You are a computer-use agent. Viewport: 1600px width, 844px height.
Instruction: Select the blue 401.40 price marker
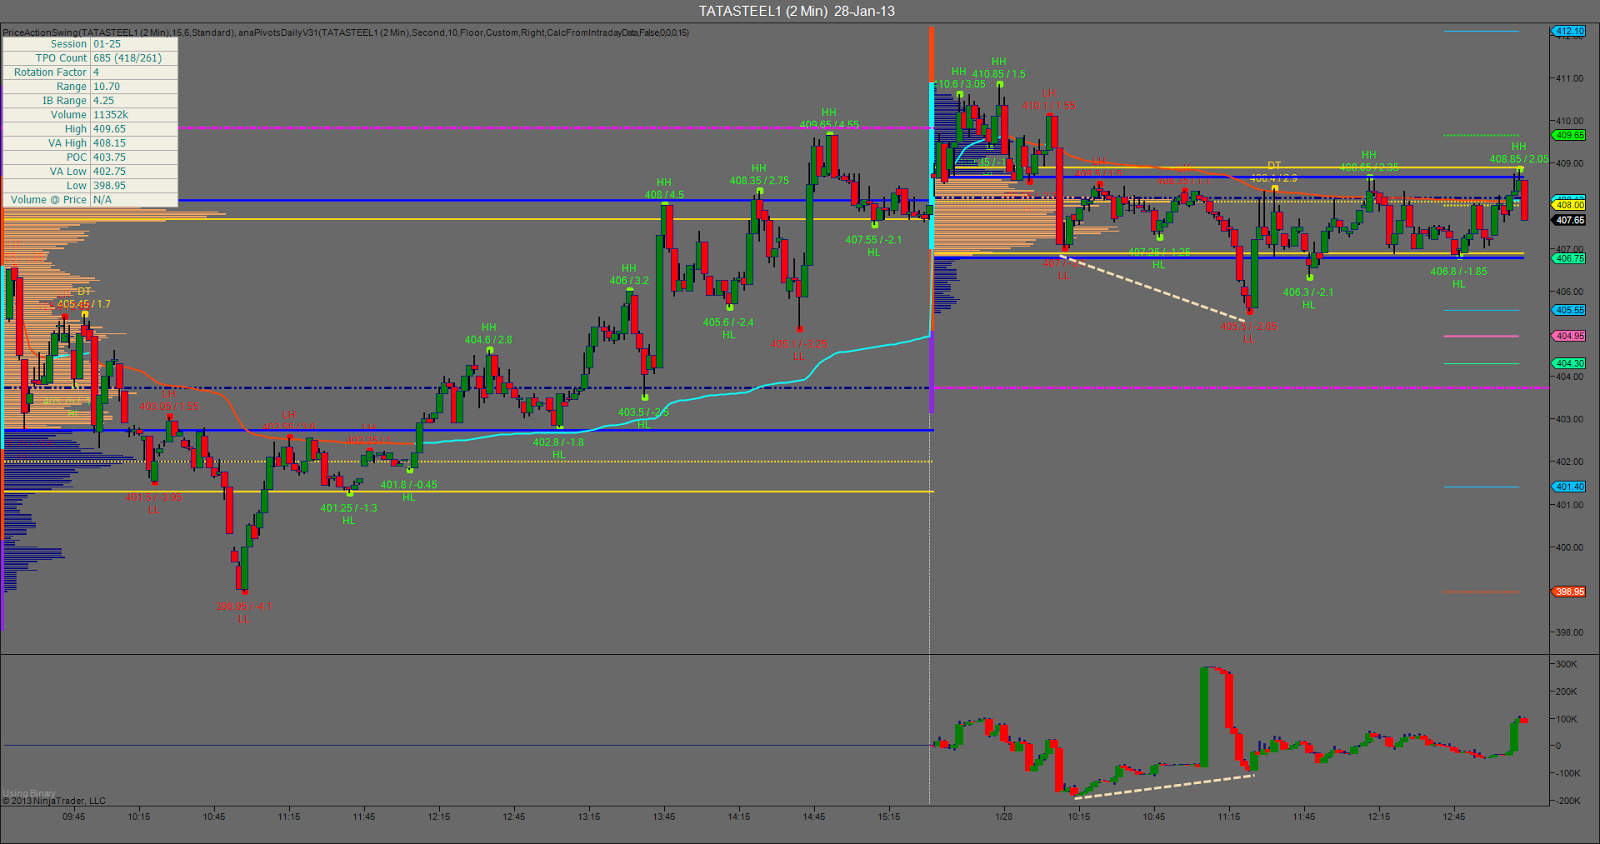(x=1569, y=487)
